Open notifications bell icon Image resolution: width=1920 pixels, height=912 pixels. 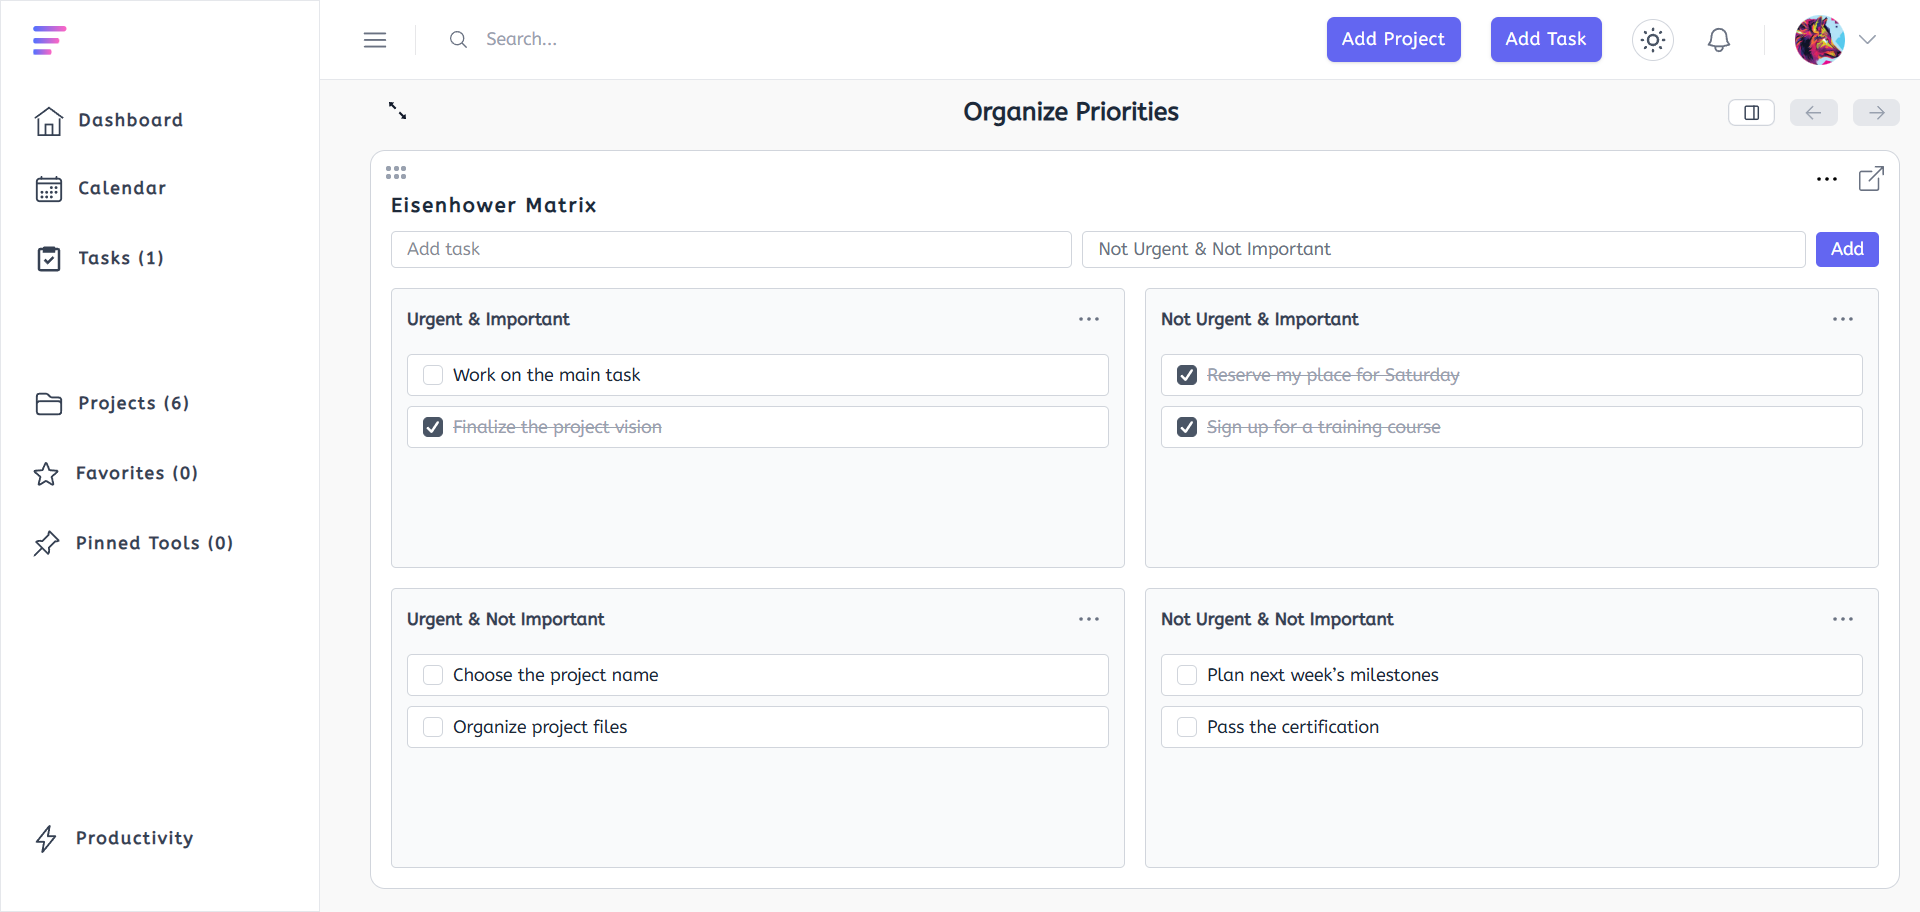tap(1719, 40)
